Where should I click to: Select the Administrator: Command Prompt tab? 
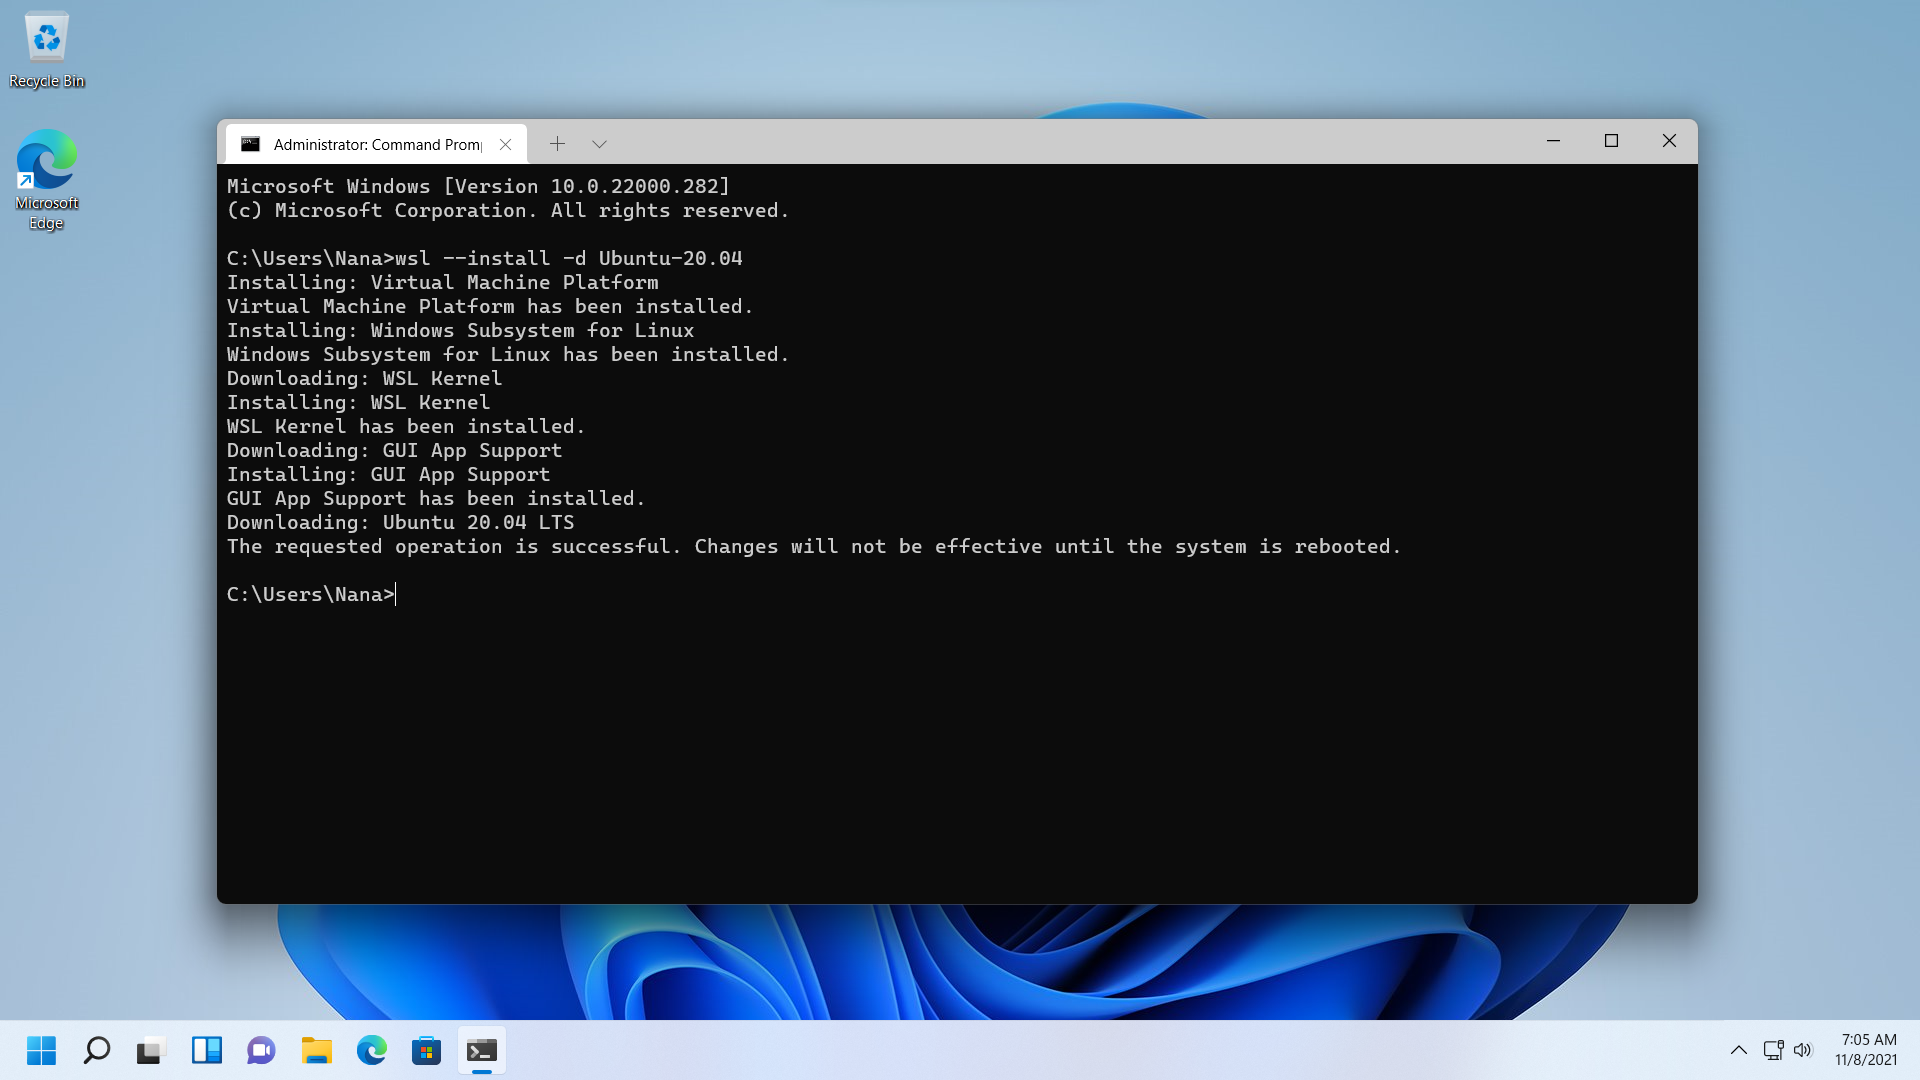pos(376,144)
